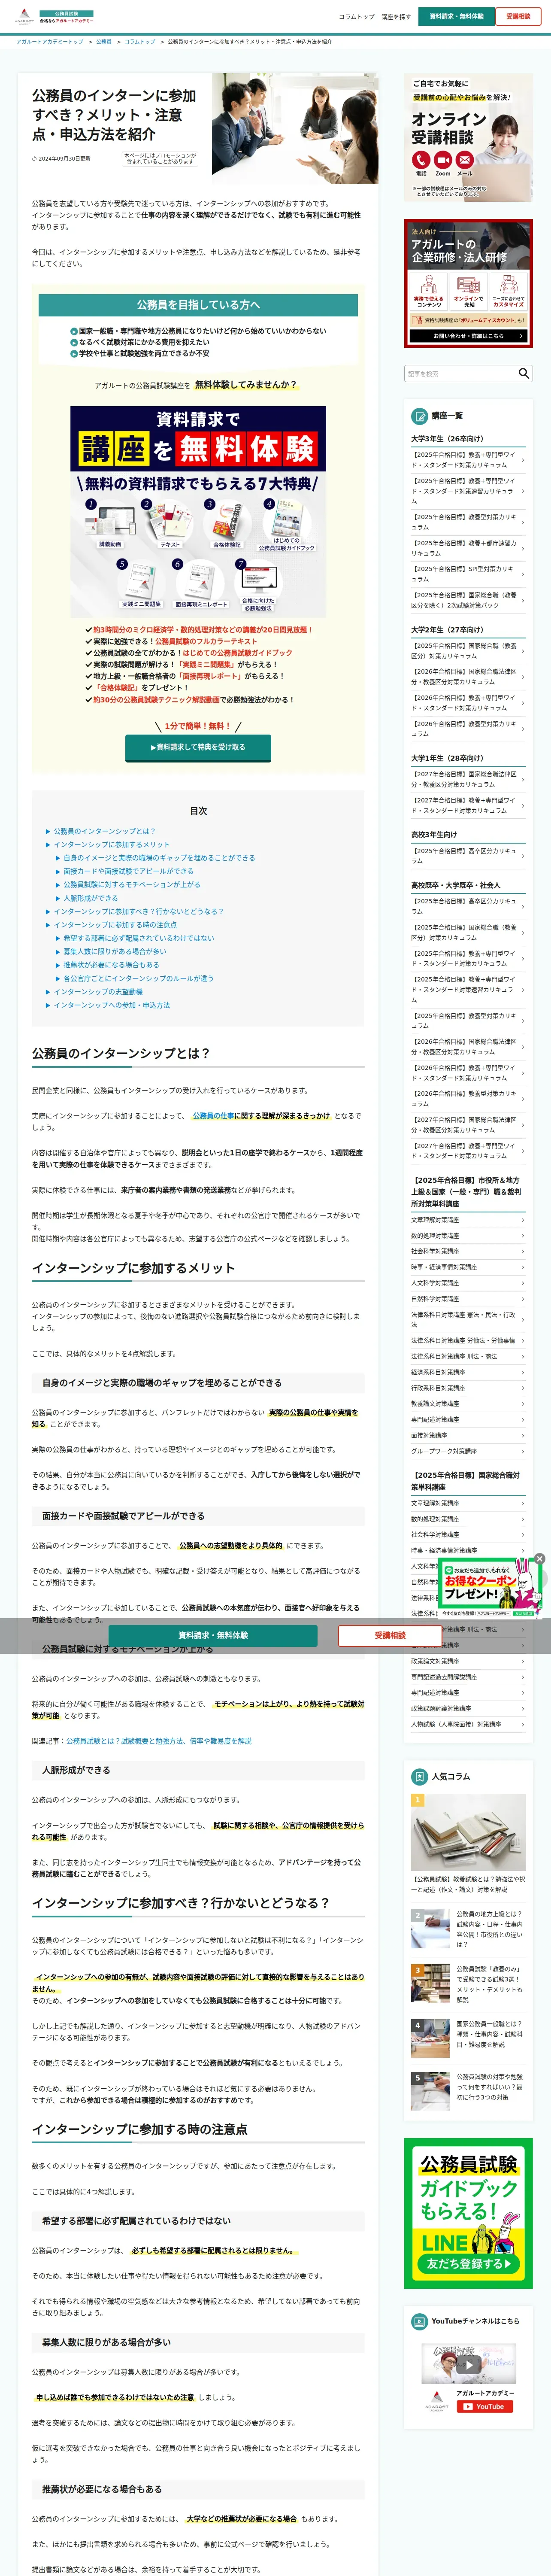Jump to 推薦状が必要になる場合もある in contents

click(111, 965)
